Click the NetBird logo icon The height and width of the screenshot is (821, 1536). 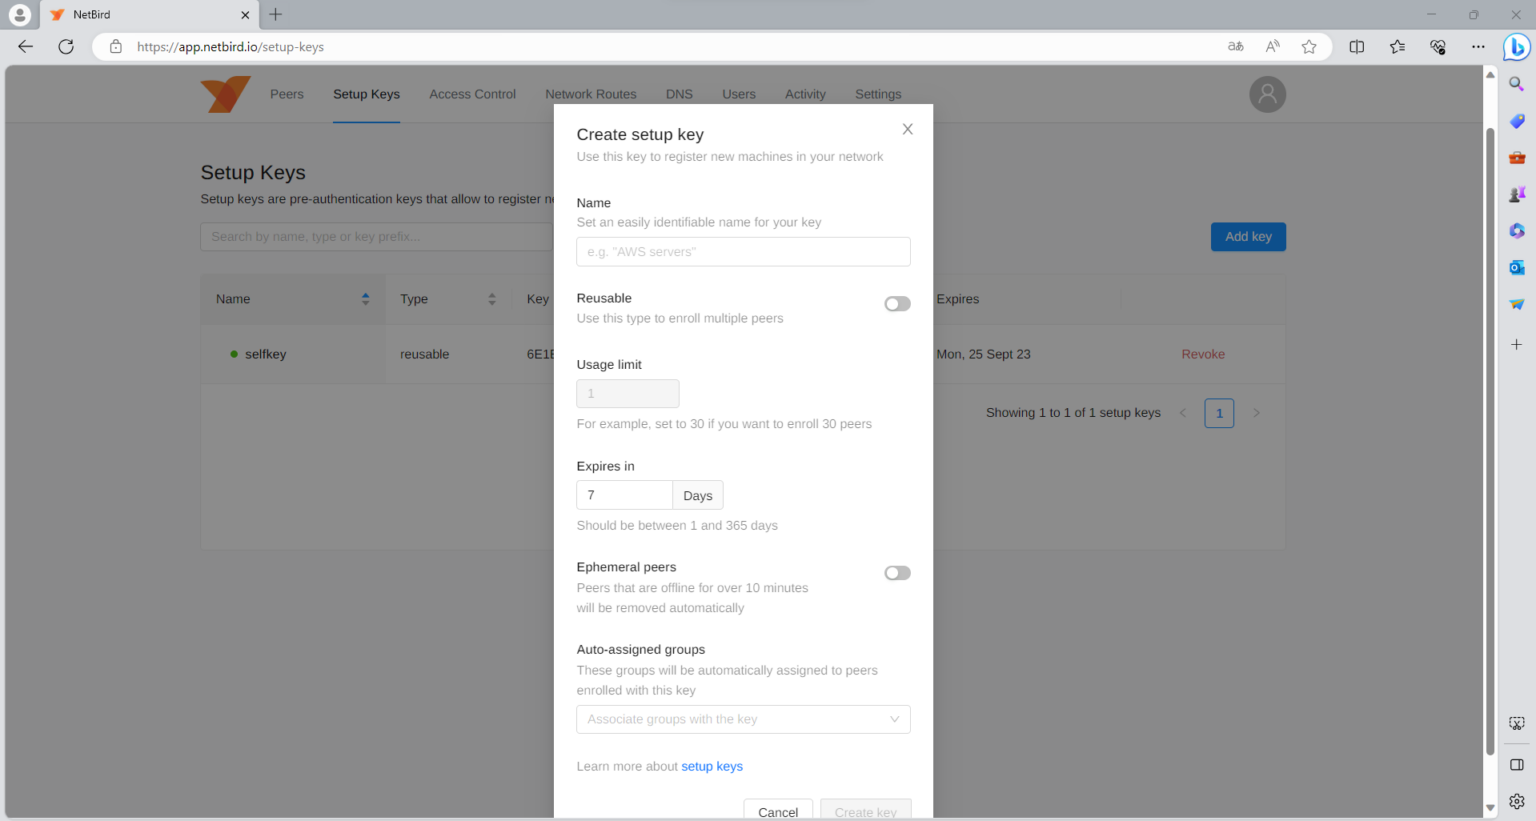pos(225,94)
